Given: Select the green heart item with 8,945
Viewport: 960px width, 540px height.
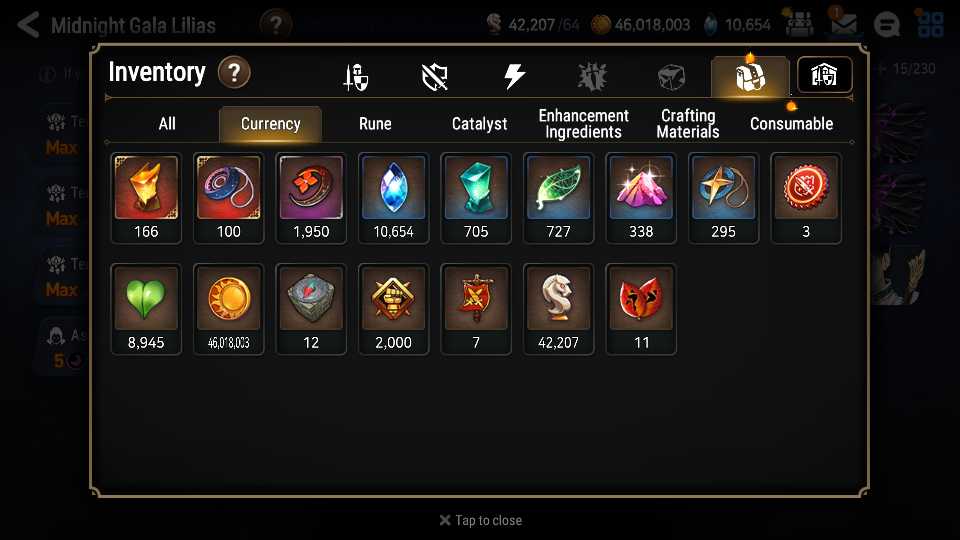Looking at the screenshot, I should [146, 309].
